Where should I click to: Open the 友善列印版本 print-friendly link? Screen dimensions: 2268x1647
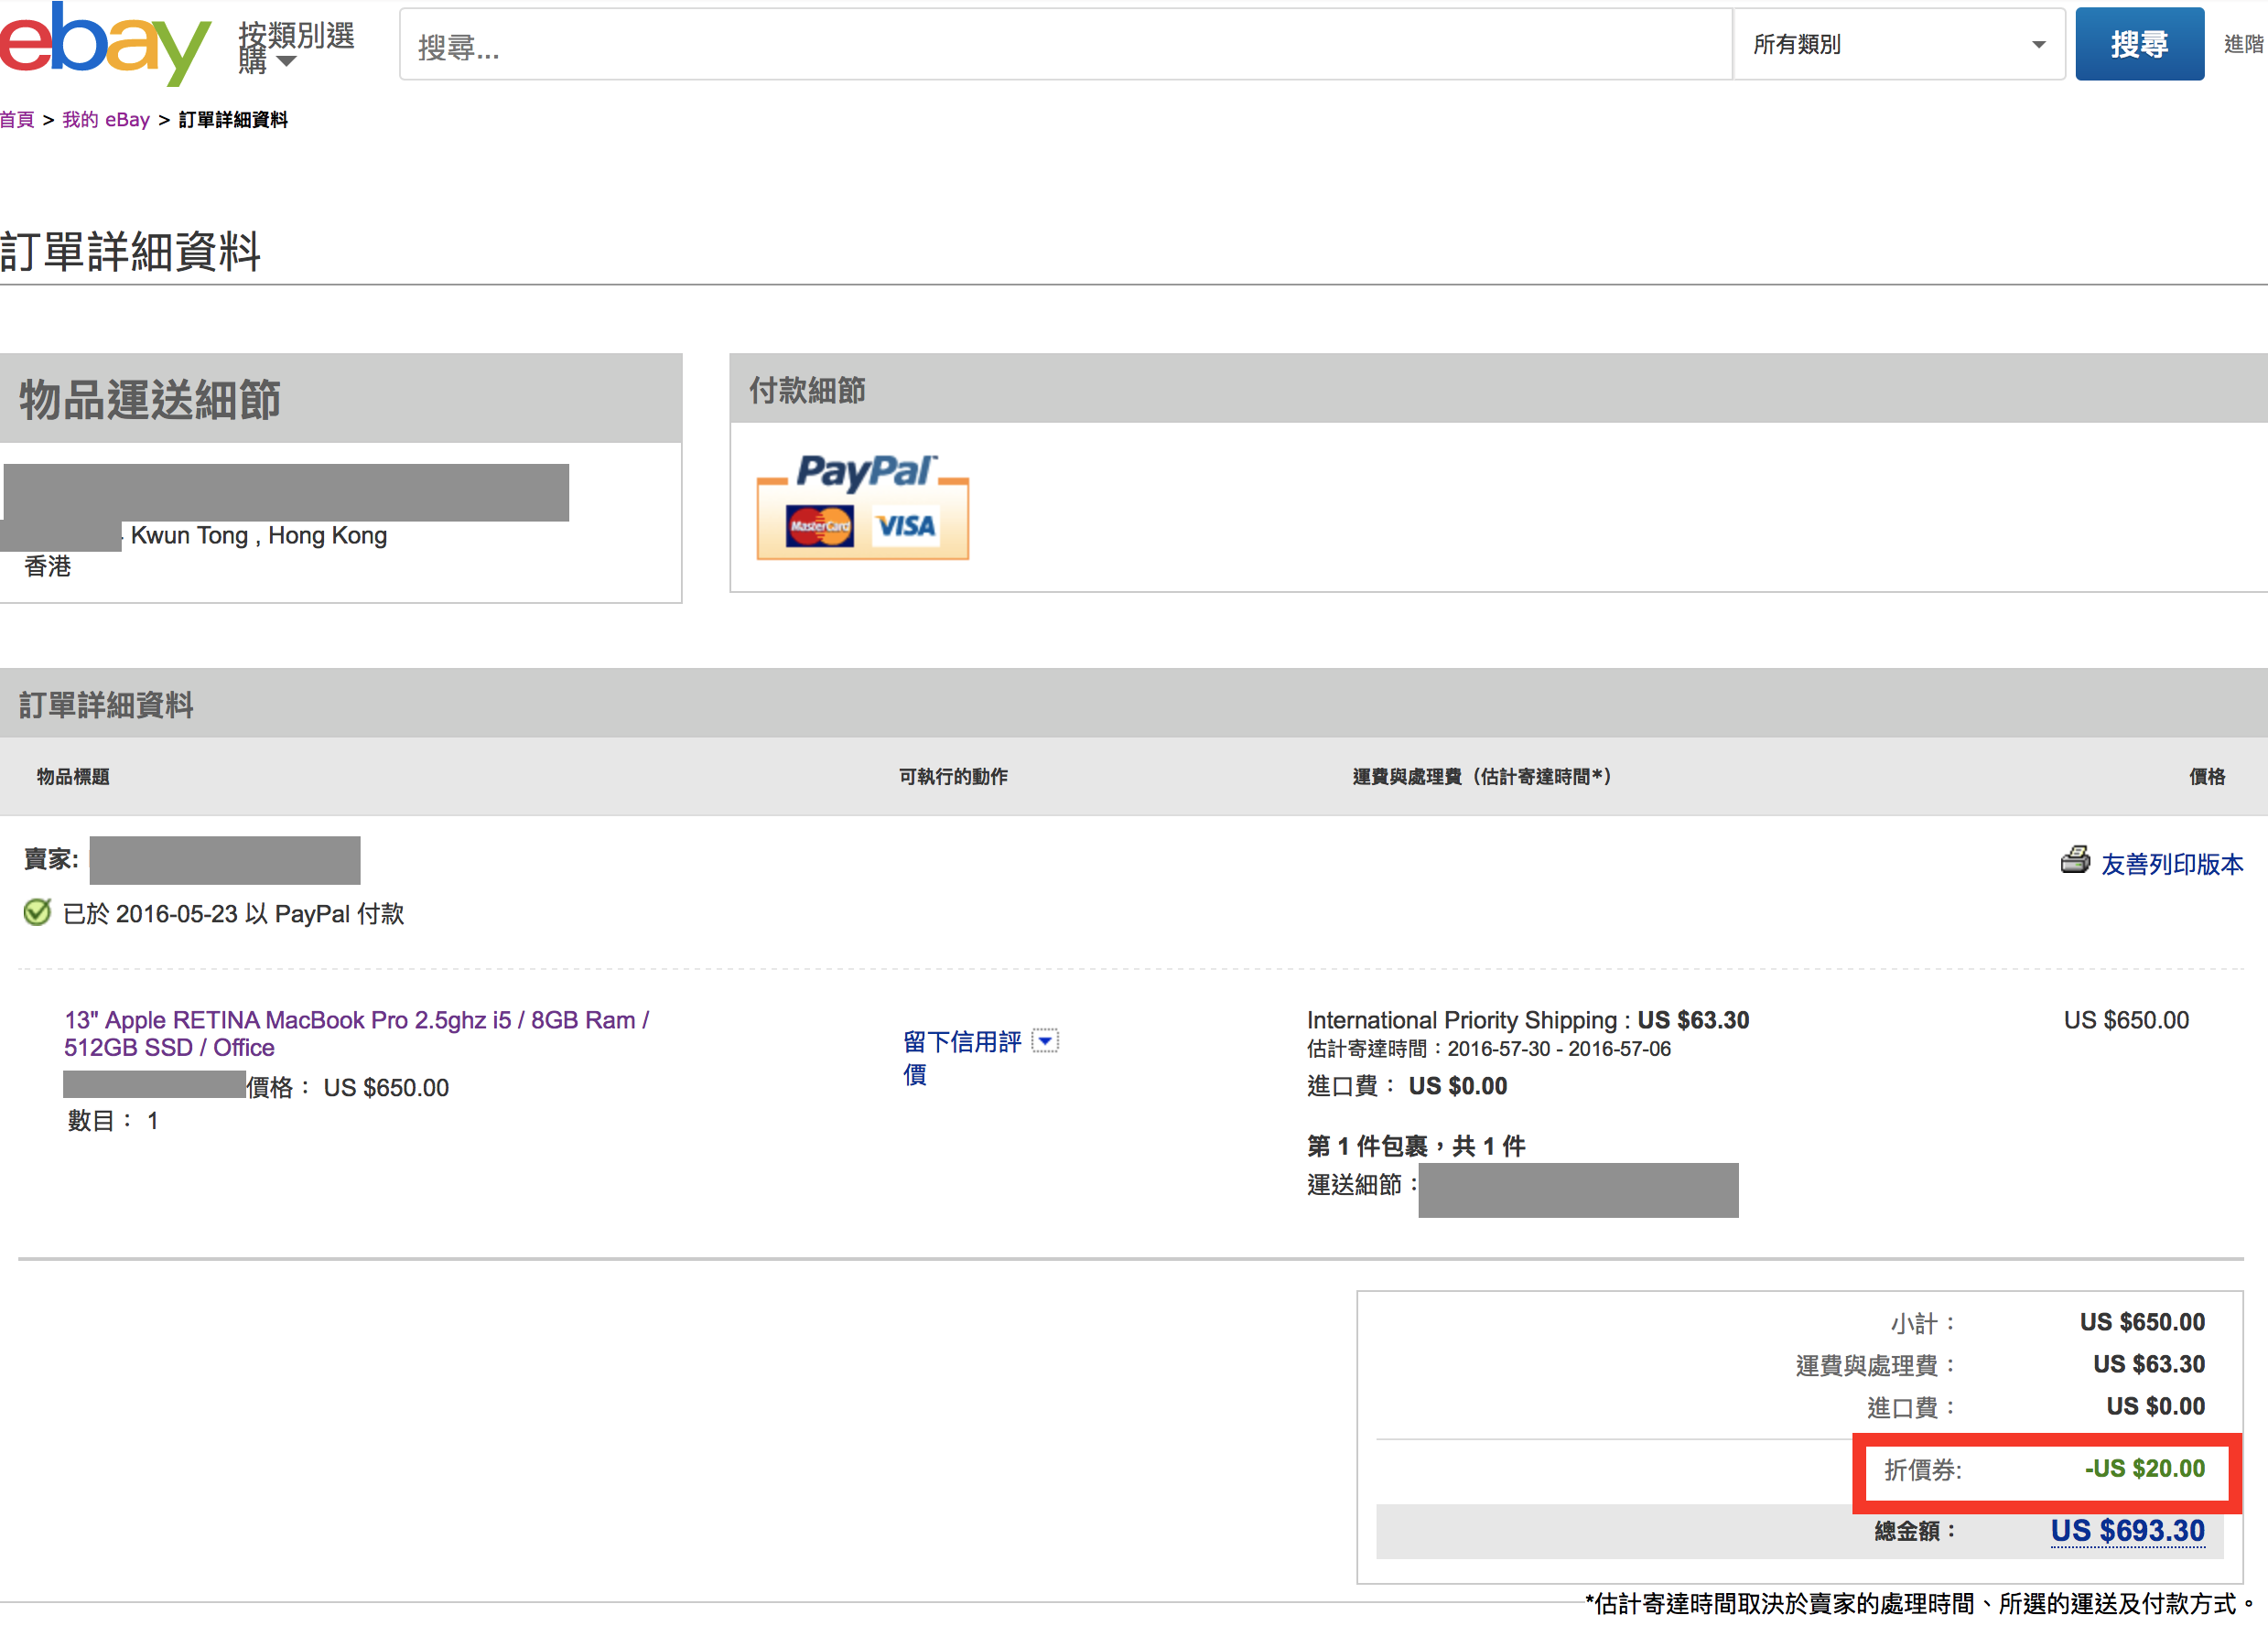2171,864
